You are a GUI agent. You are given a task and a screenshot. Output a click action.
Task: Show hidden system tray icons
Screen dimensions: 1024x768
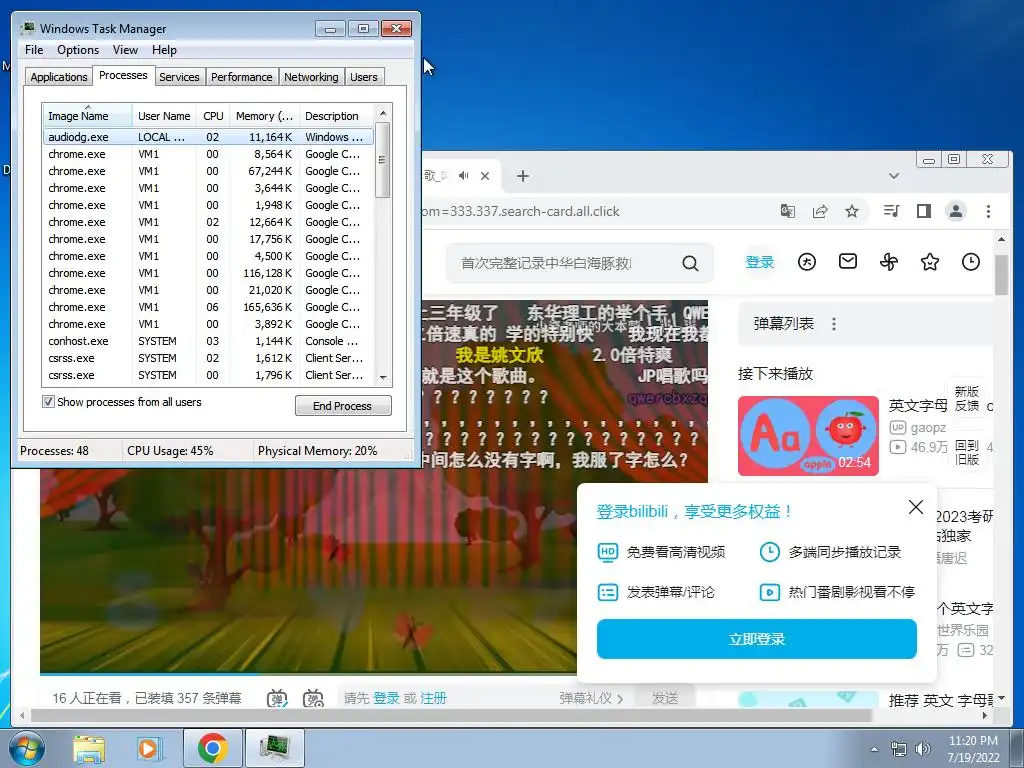pos(874,749)
